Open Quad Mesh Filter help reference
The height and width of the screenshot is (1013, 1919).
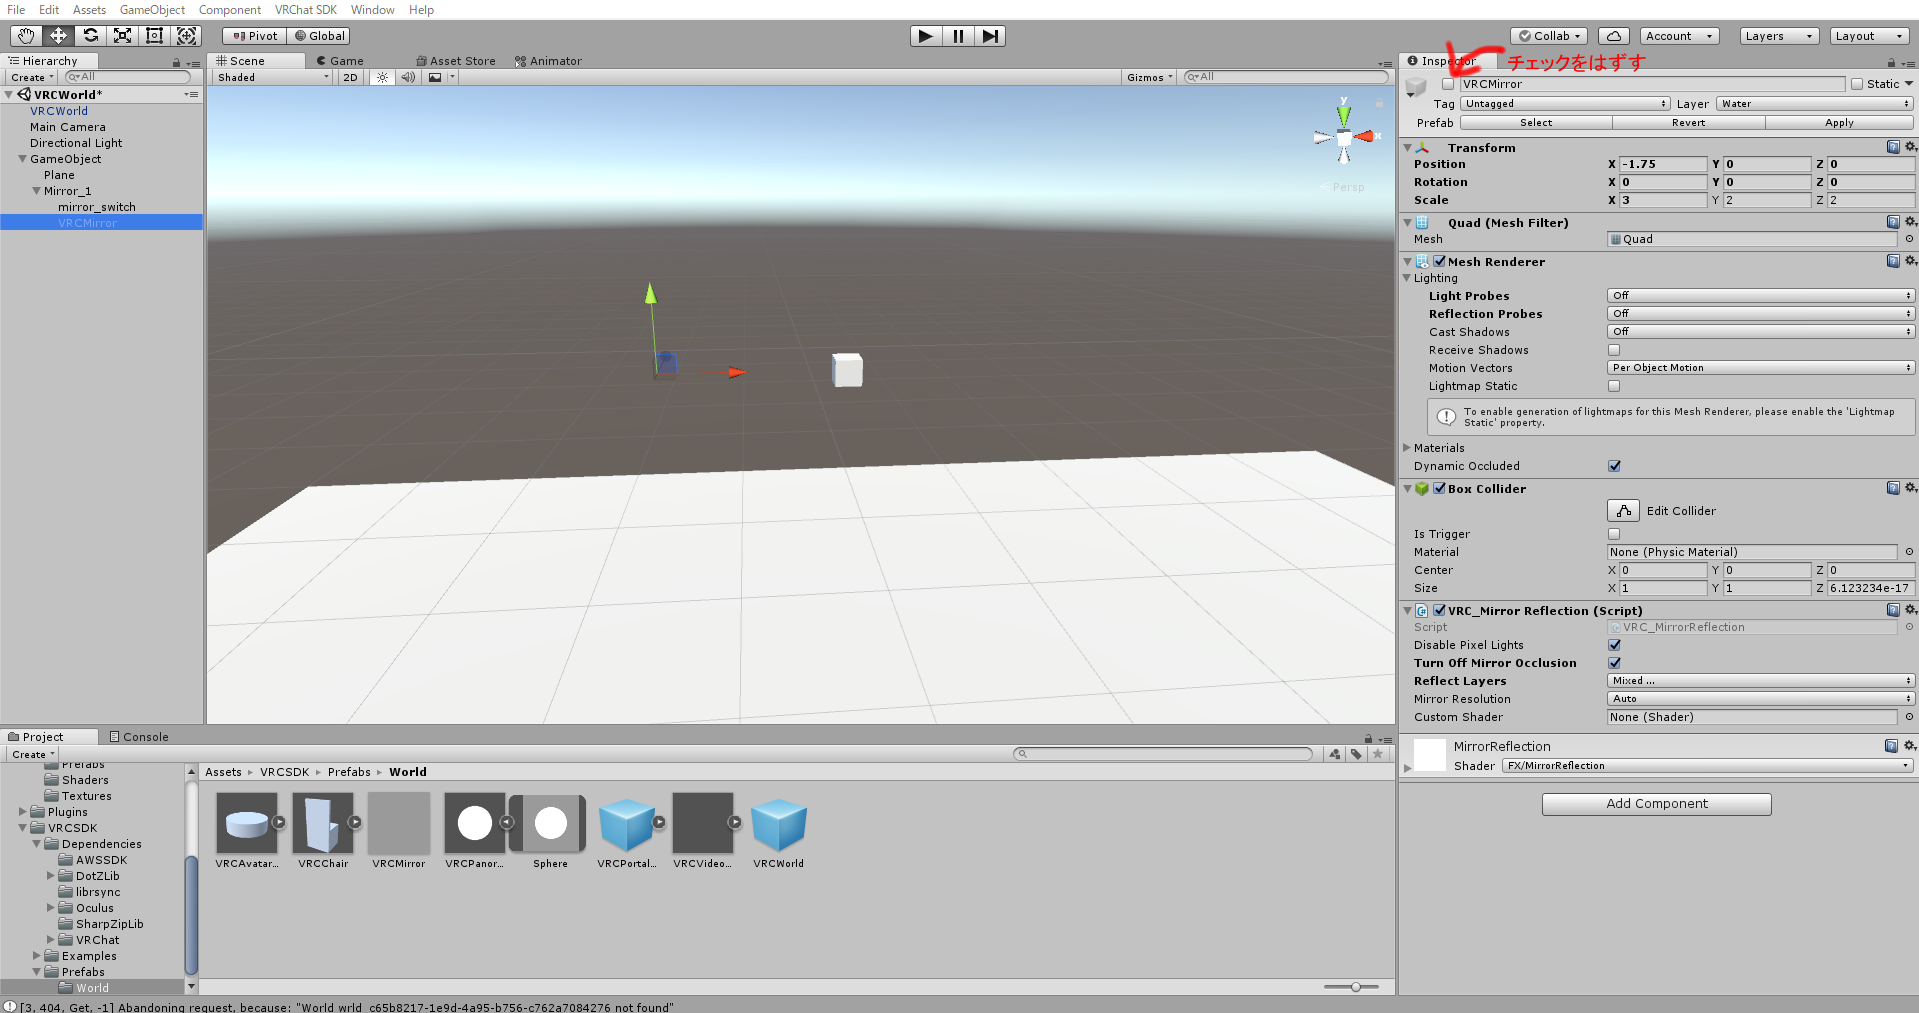[1893, 222]
